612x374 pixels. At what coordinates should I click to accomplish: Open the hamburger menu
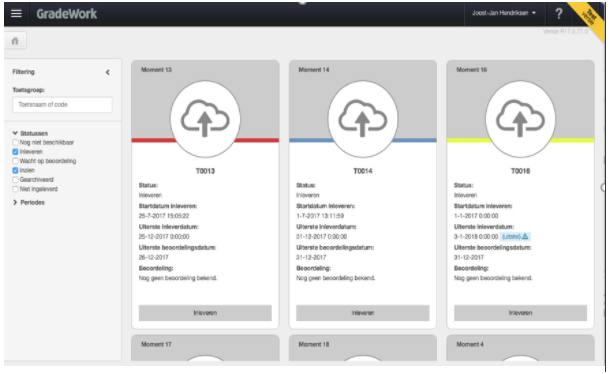point(16,14)
